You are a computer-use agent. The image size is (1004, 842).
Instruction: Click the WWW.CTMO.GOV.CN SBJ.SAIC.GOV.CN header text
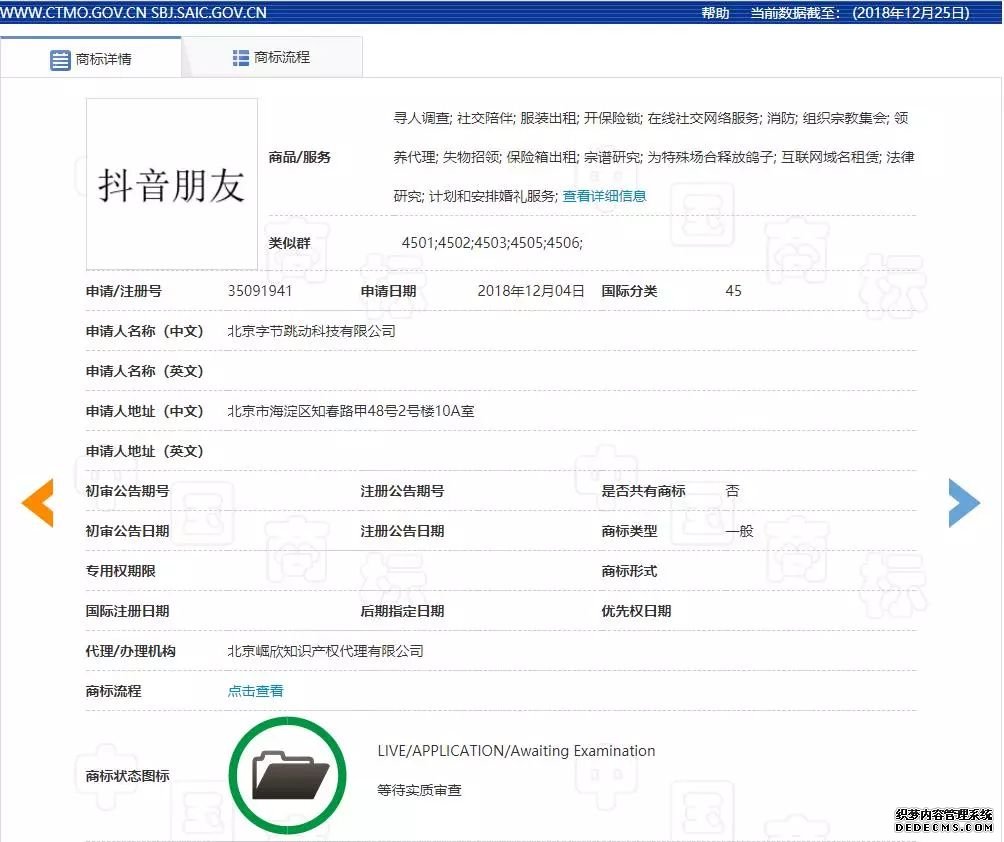coord(133,13)
